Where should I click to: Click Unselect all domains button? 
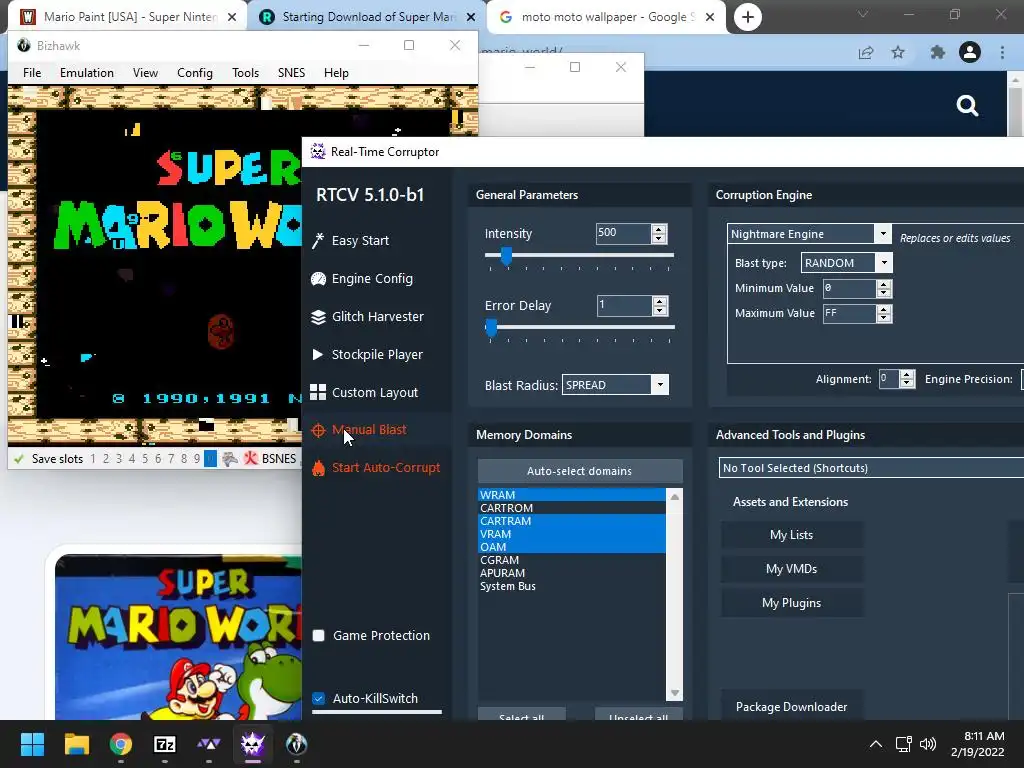638,714
